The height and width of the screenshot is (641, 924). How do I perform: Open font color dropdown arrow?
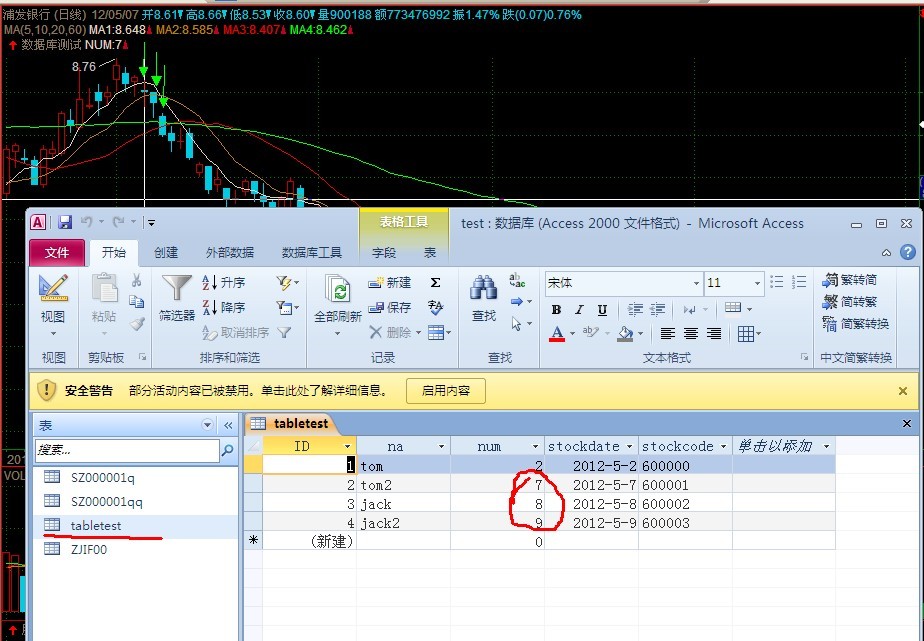point(572,334)
